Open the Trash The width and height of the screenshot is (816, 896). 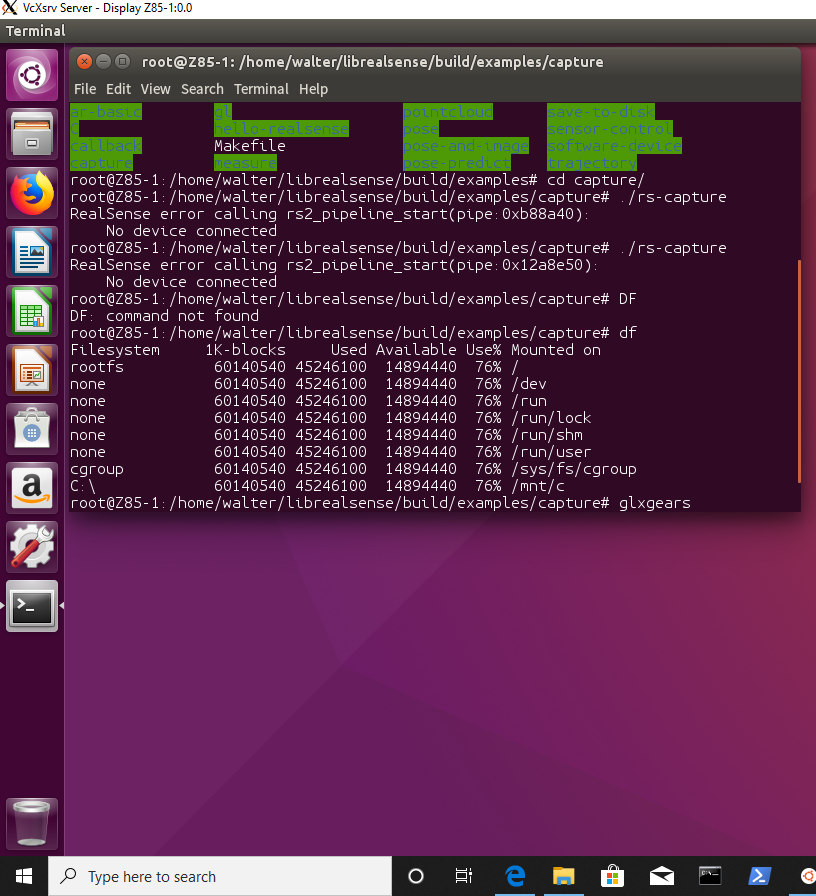point(31,823)
